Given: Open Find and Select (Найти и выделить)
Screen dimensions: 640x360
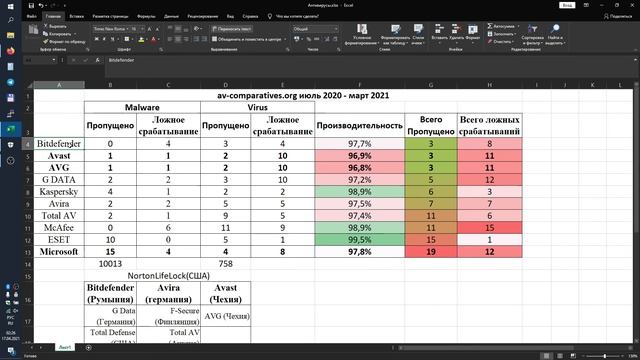Looking at the screenshot, I should tap(554, 34).
